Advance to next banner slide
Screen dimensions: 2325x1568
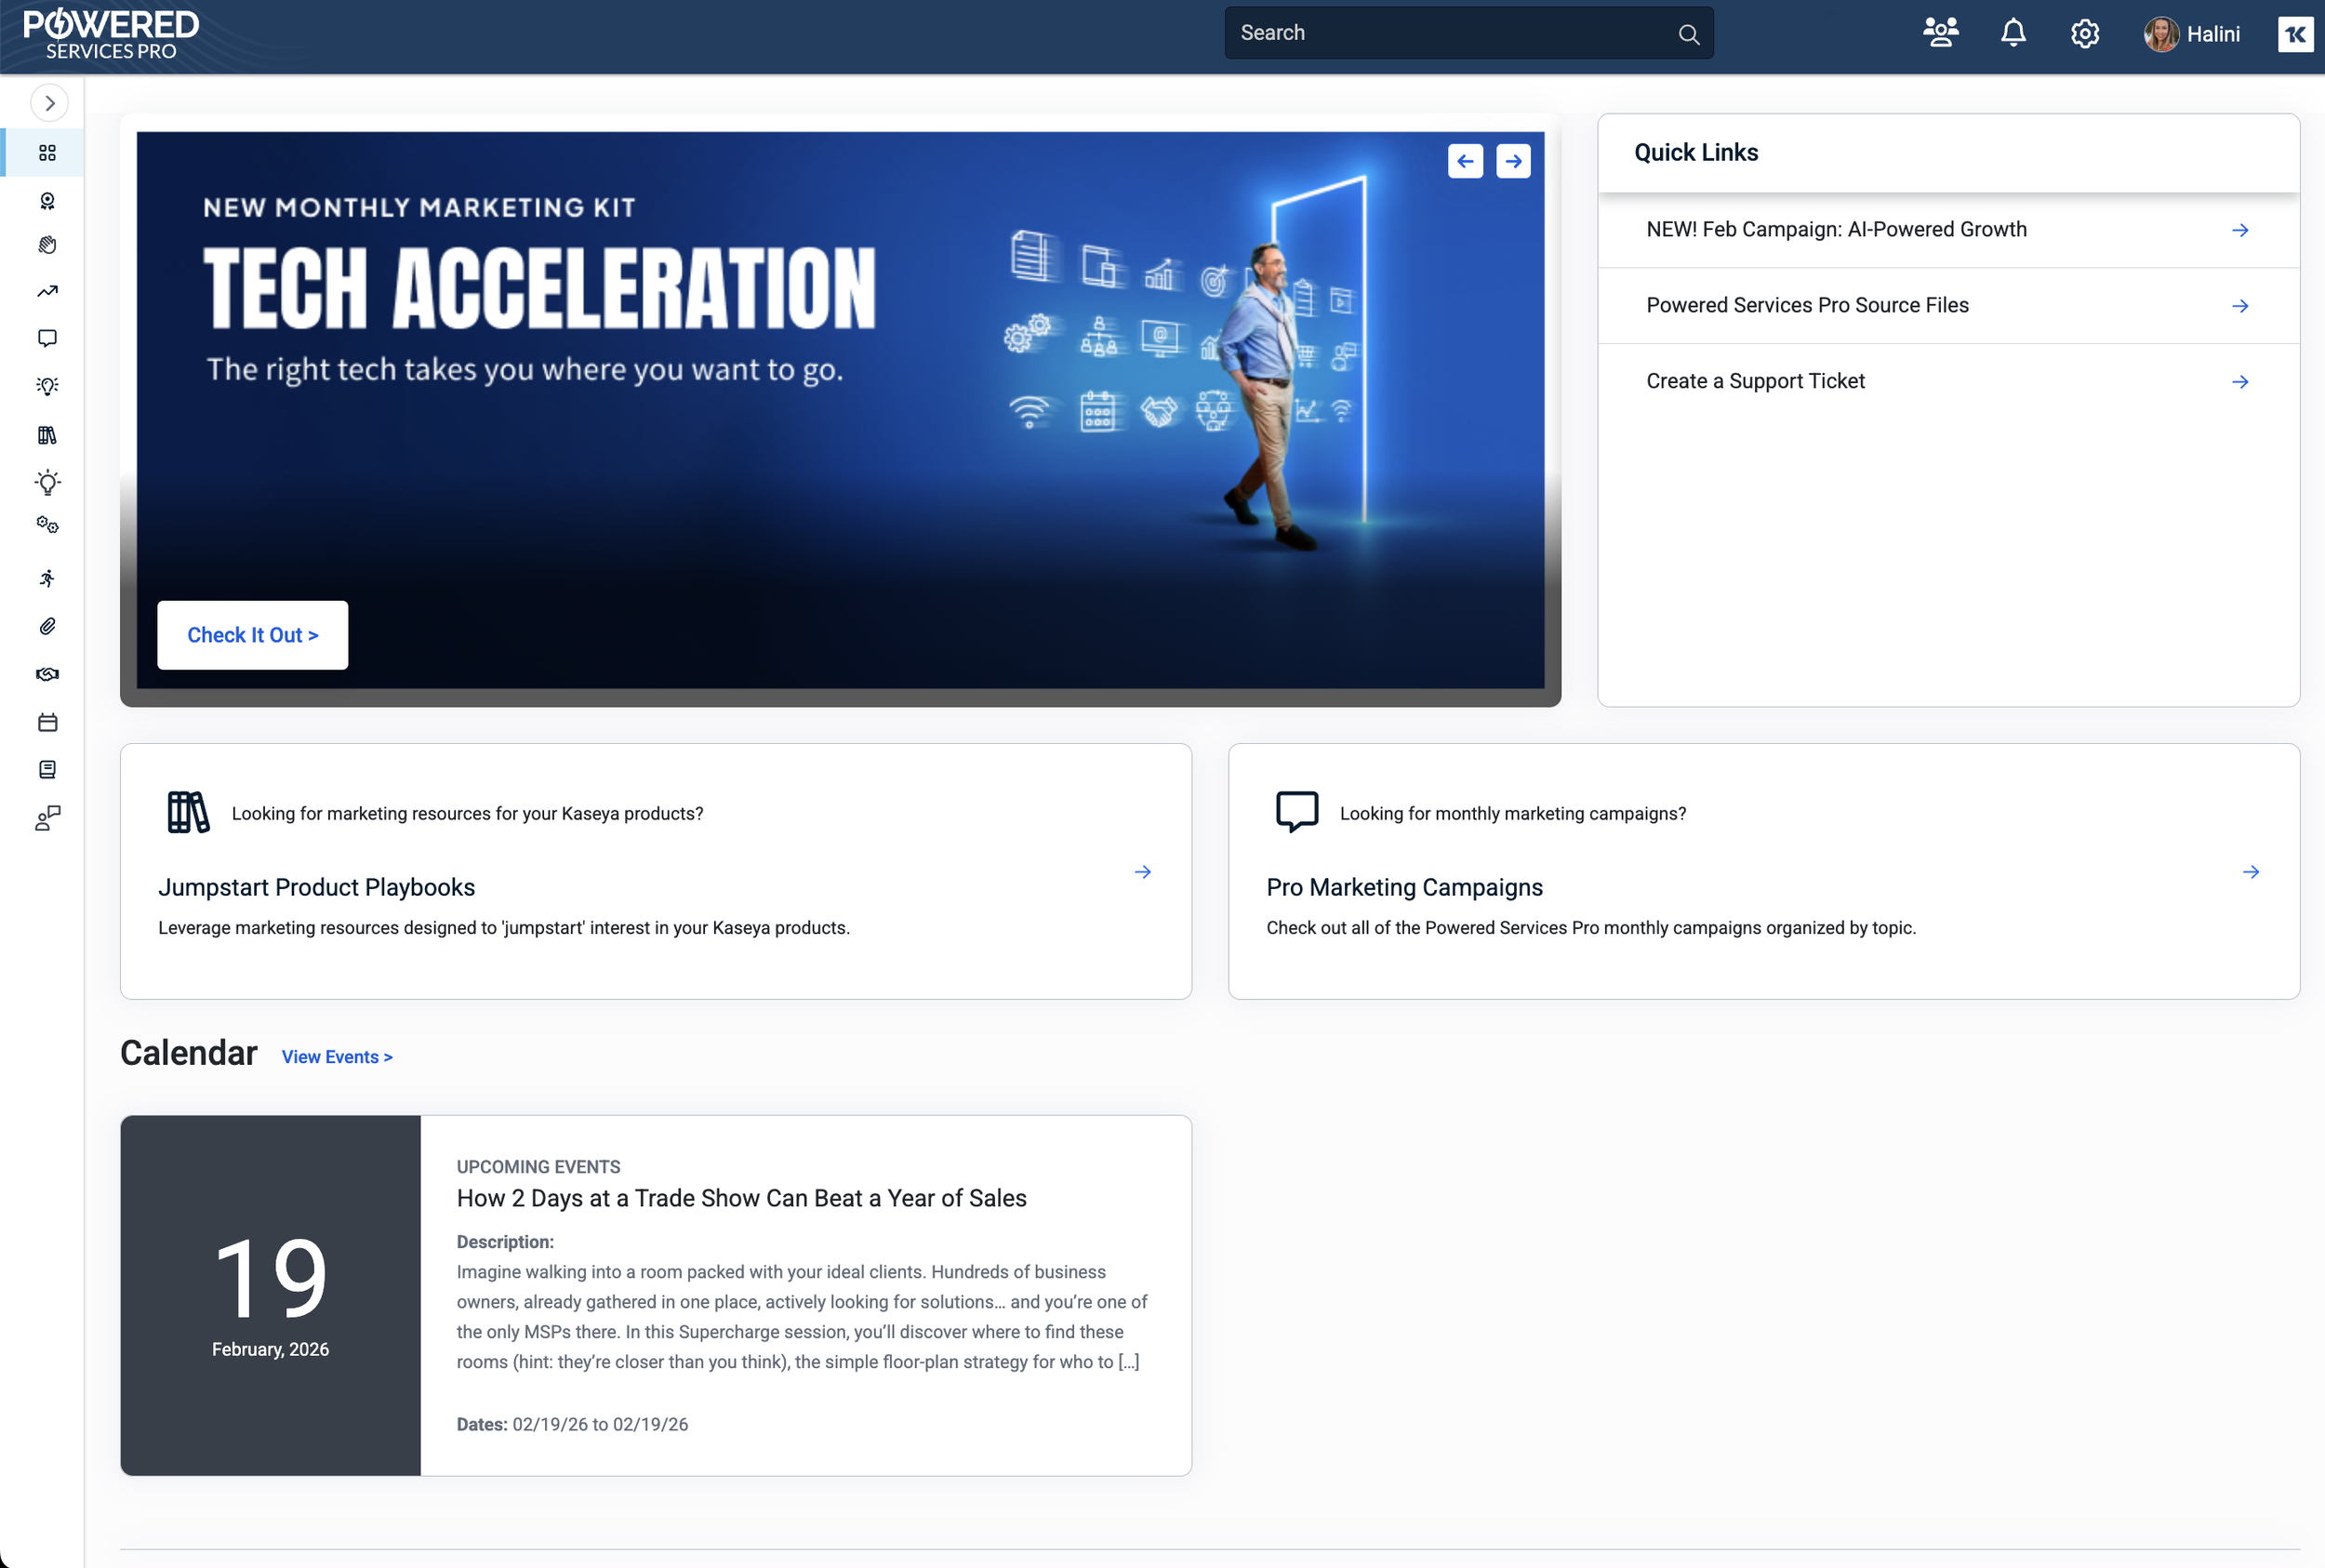coord(1513,161)
